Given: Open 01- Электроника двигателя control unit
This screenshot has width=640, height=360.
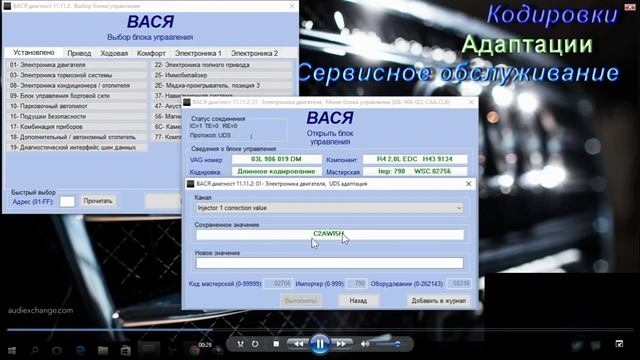Looking at the screenshot, I should (77, 65).
